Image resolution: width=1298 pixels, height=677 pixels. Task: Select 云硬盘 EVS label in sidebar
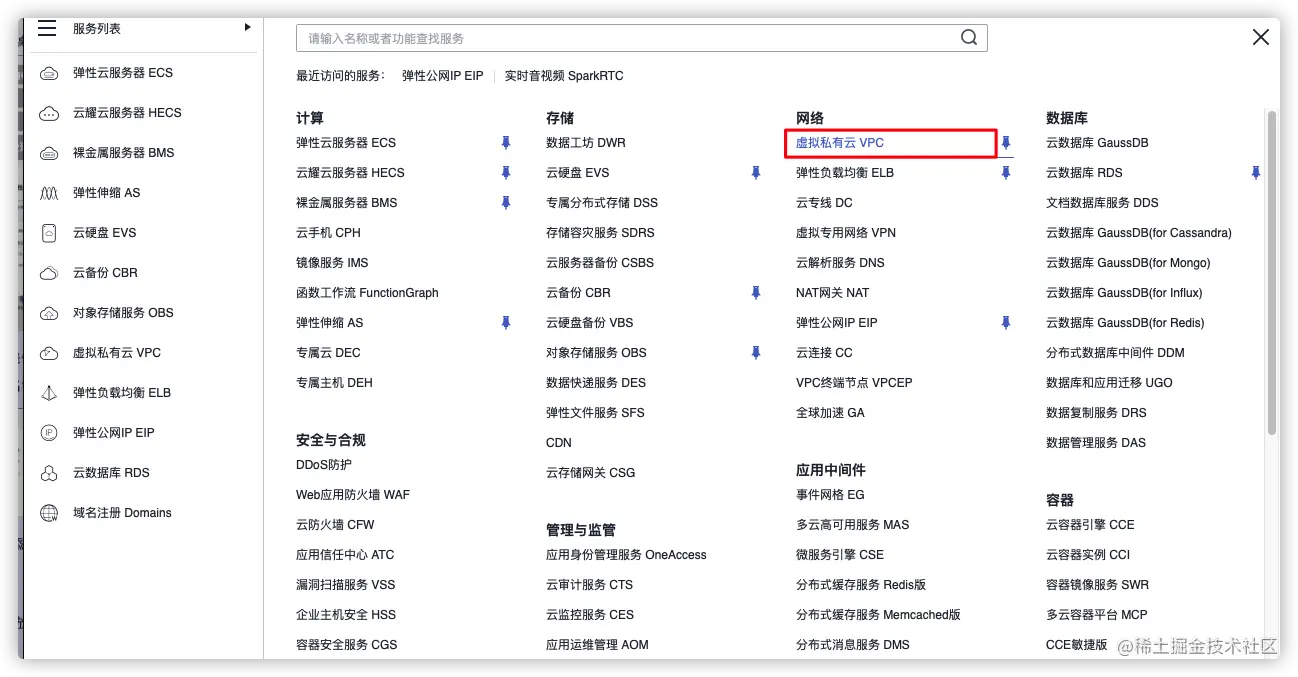(x=104, y=233)
